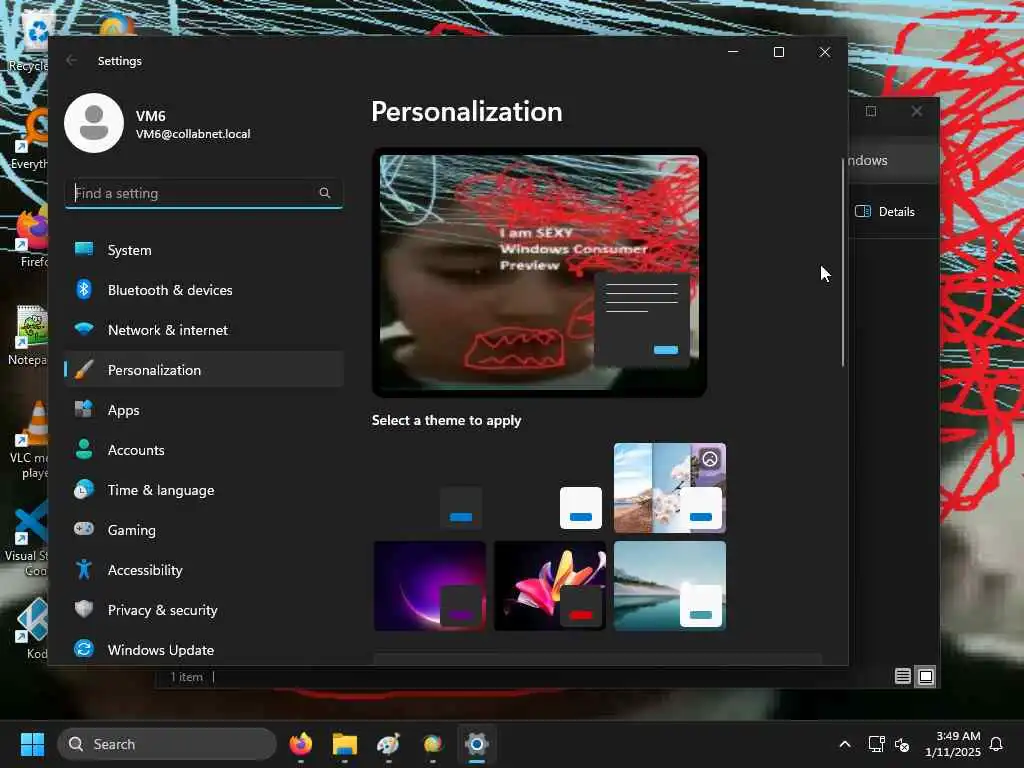Open the clock and date flyout
Viewport: 1024px width, 768px height.
pyautogui.click(x=952, y=744)
